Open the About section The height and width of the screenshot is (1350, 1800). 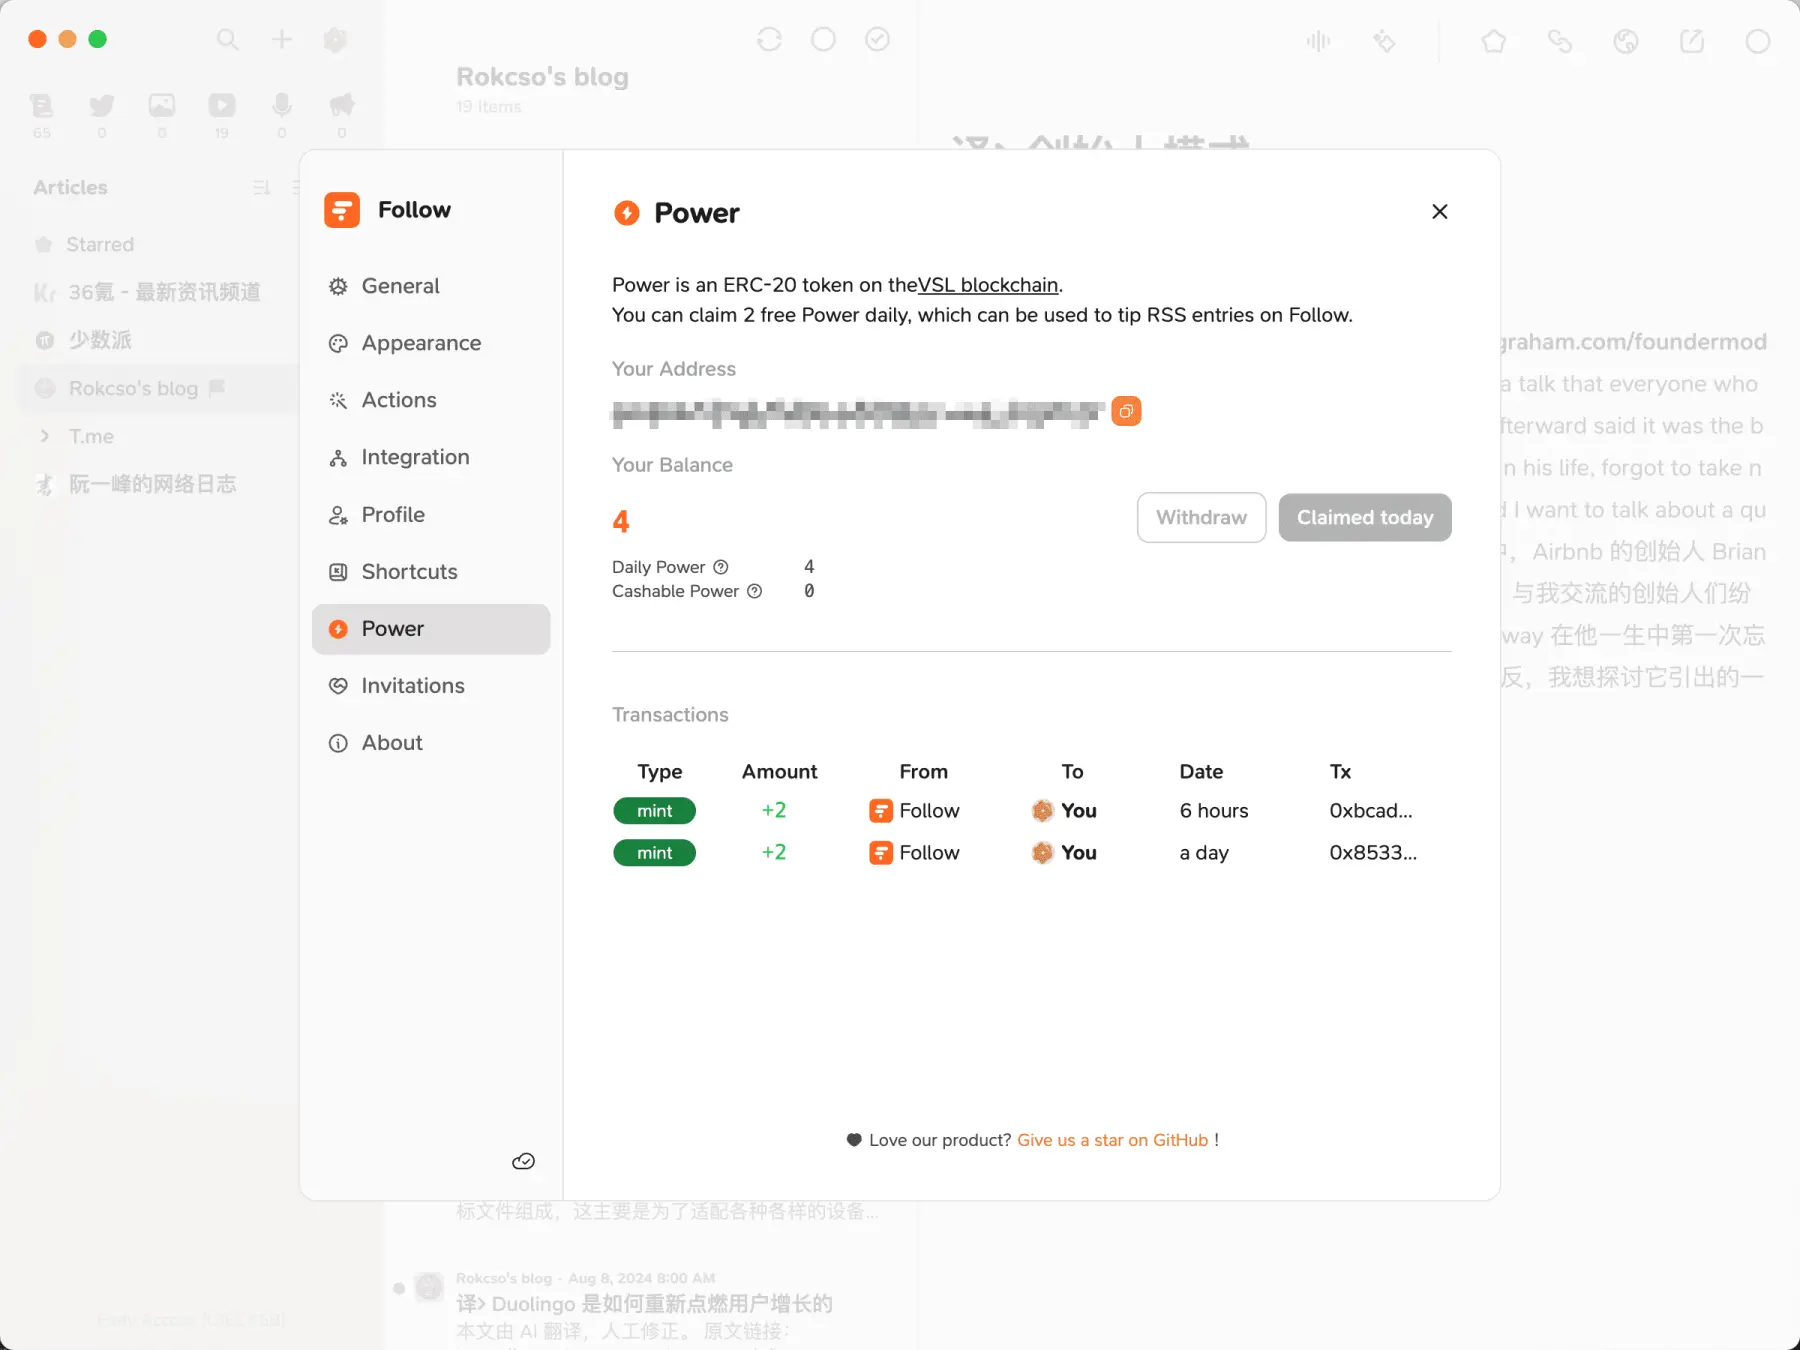pos(431,743)
